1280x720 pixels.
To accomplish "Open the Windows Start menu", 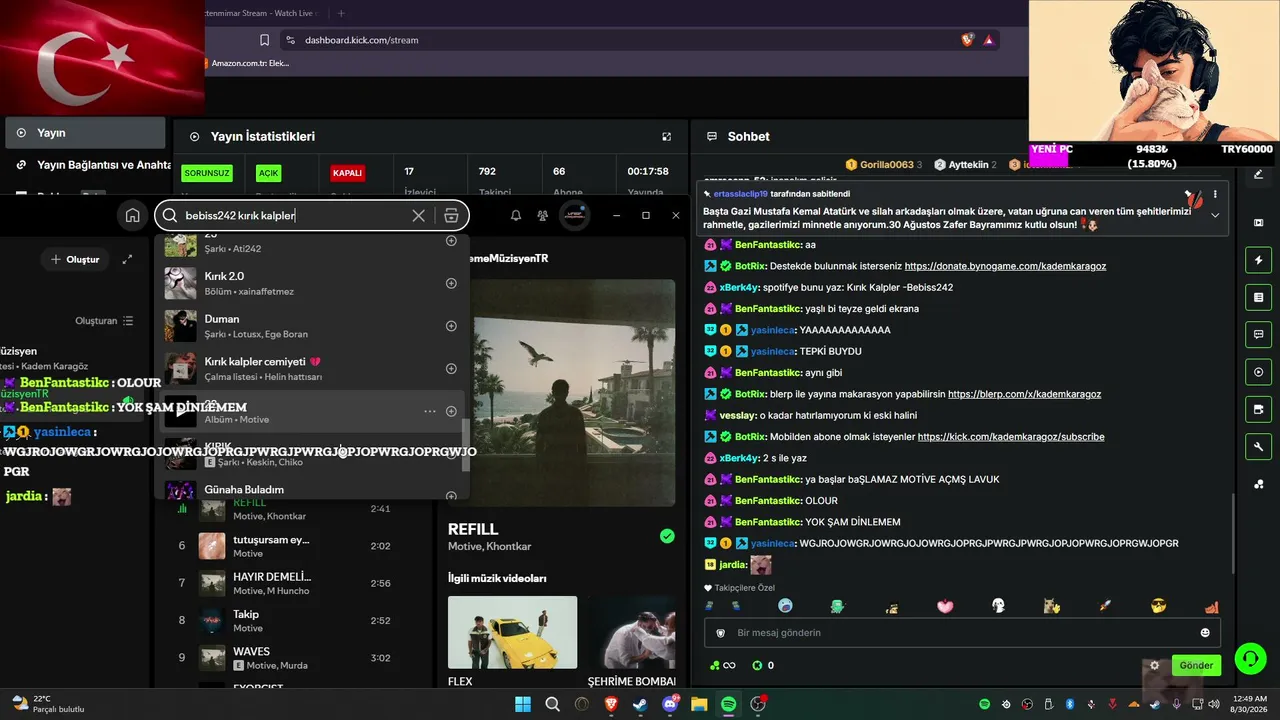I will coord(523,704).
